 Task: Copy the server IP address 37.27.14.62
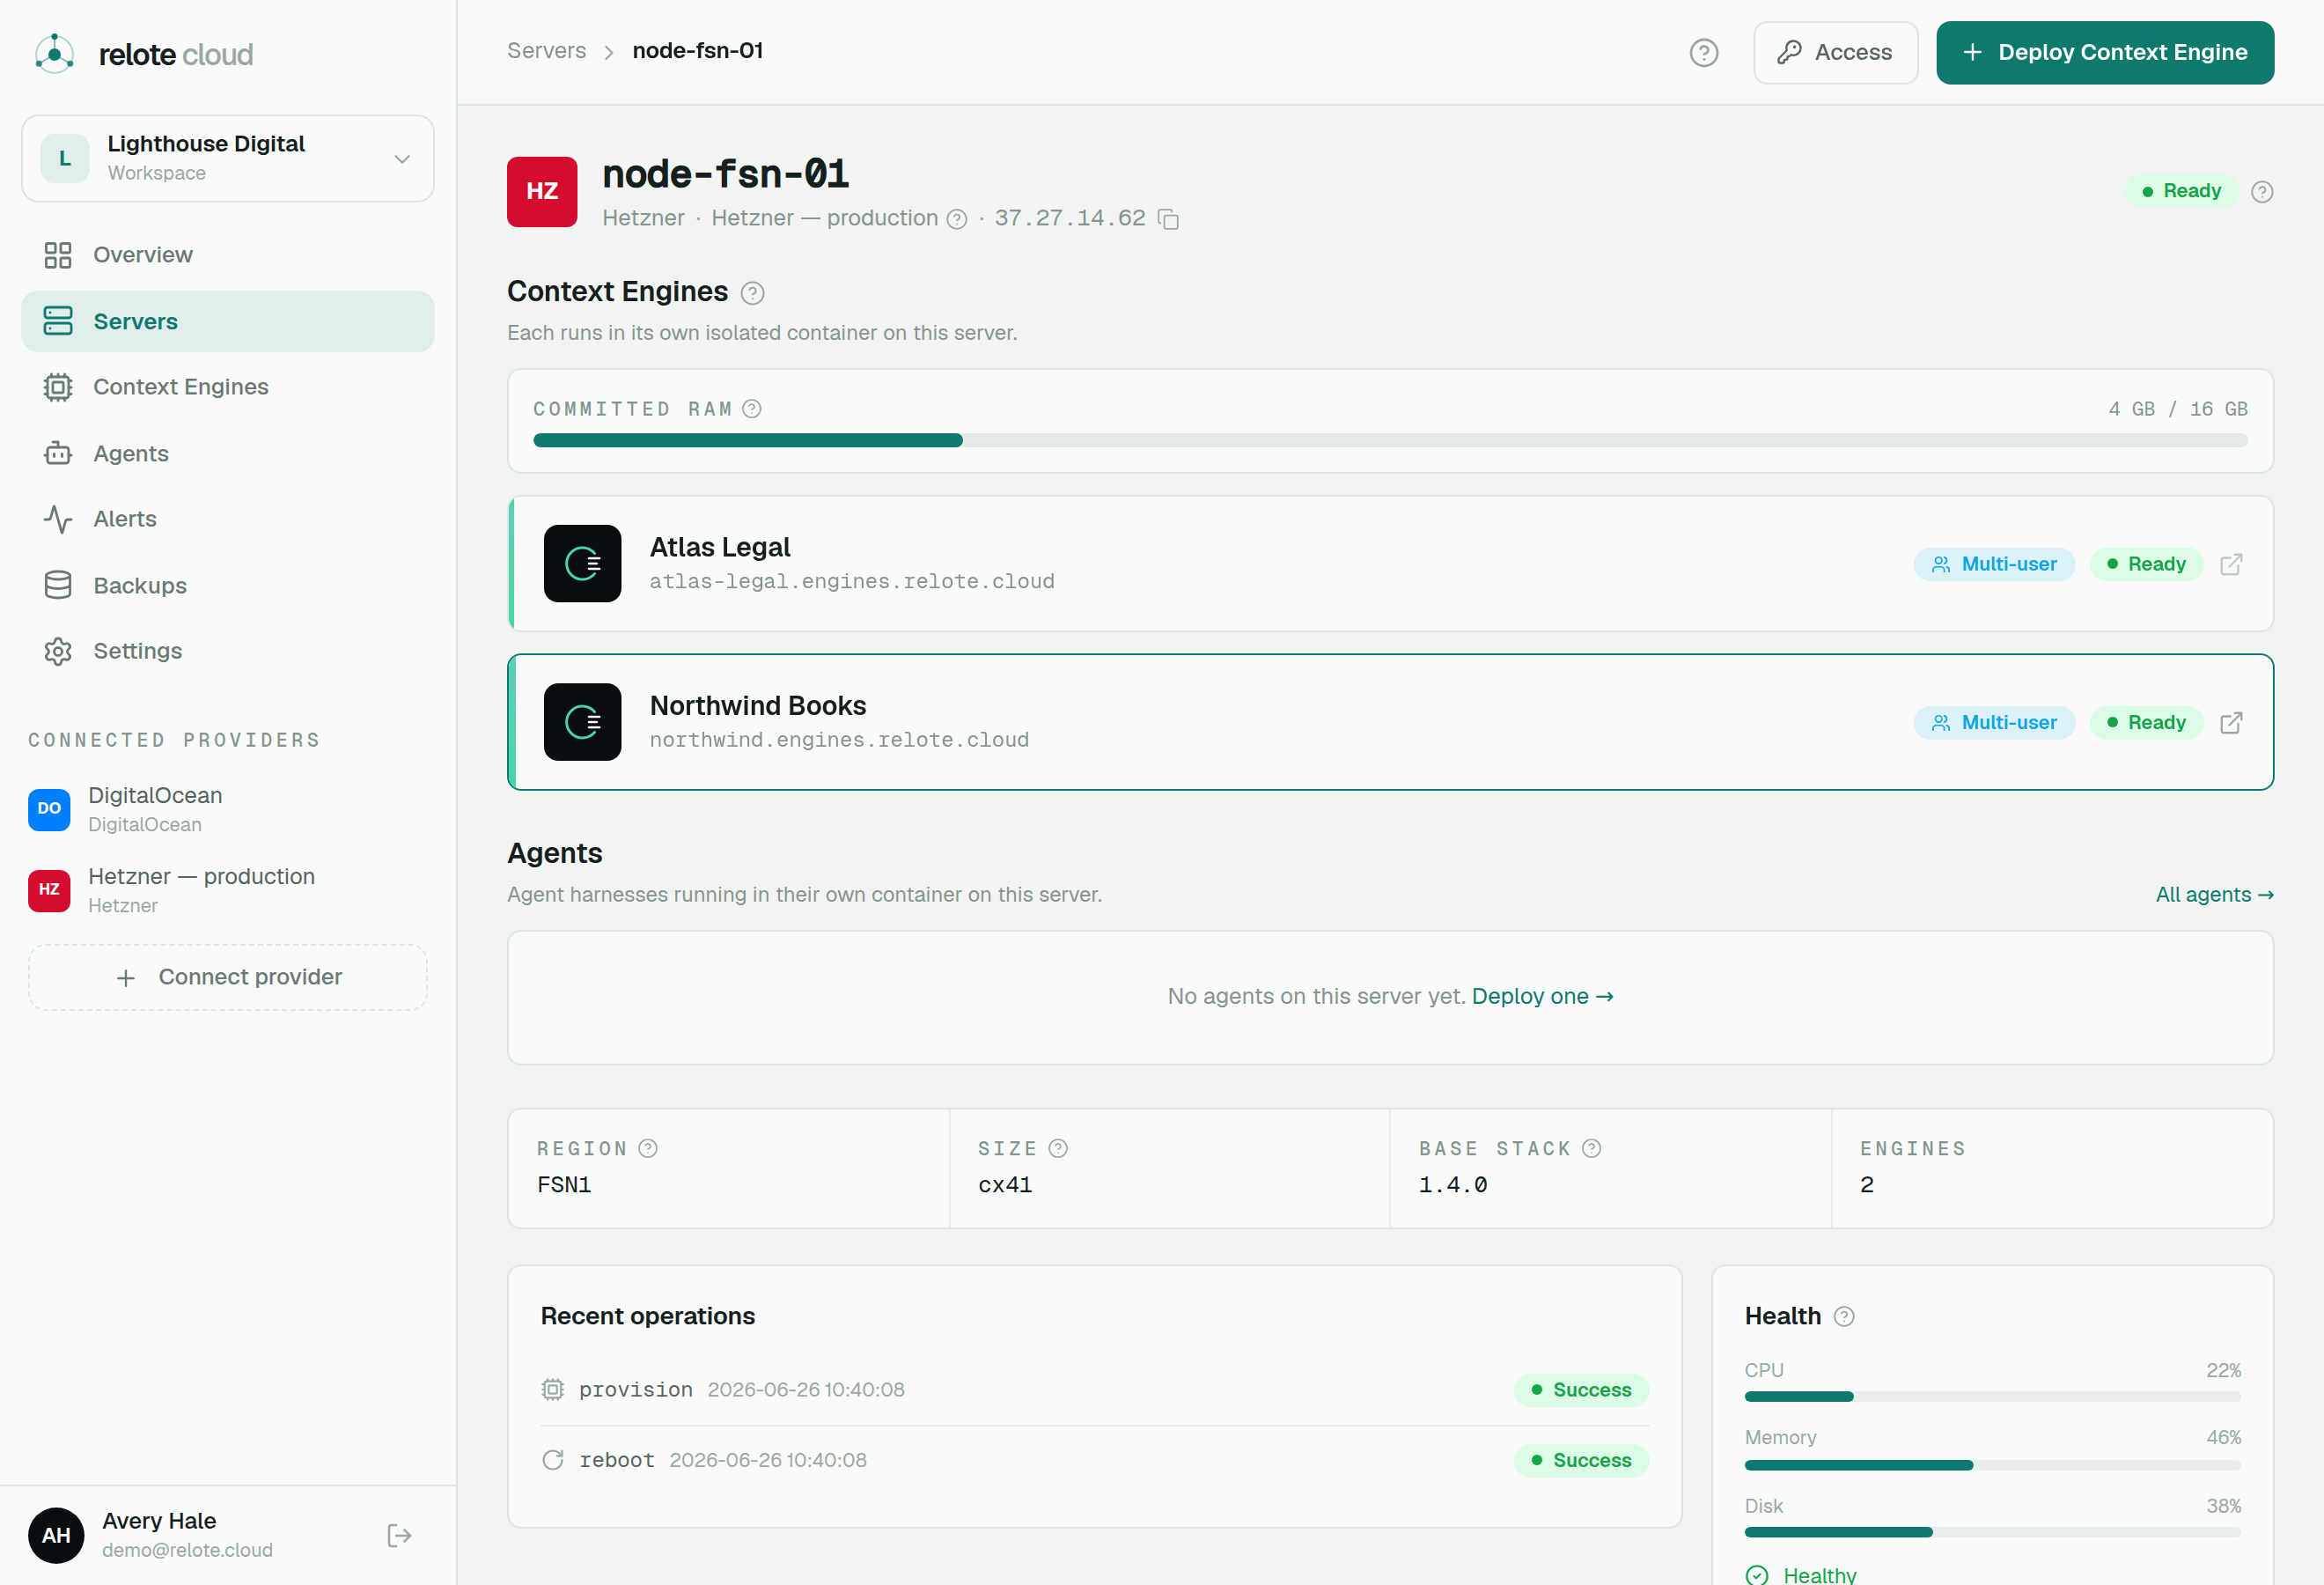[1168, 219]
